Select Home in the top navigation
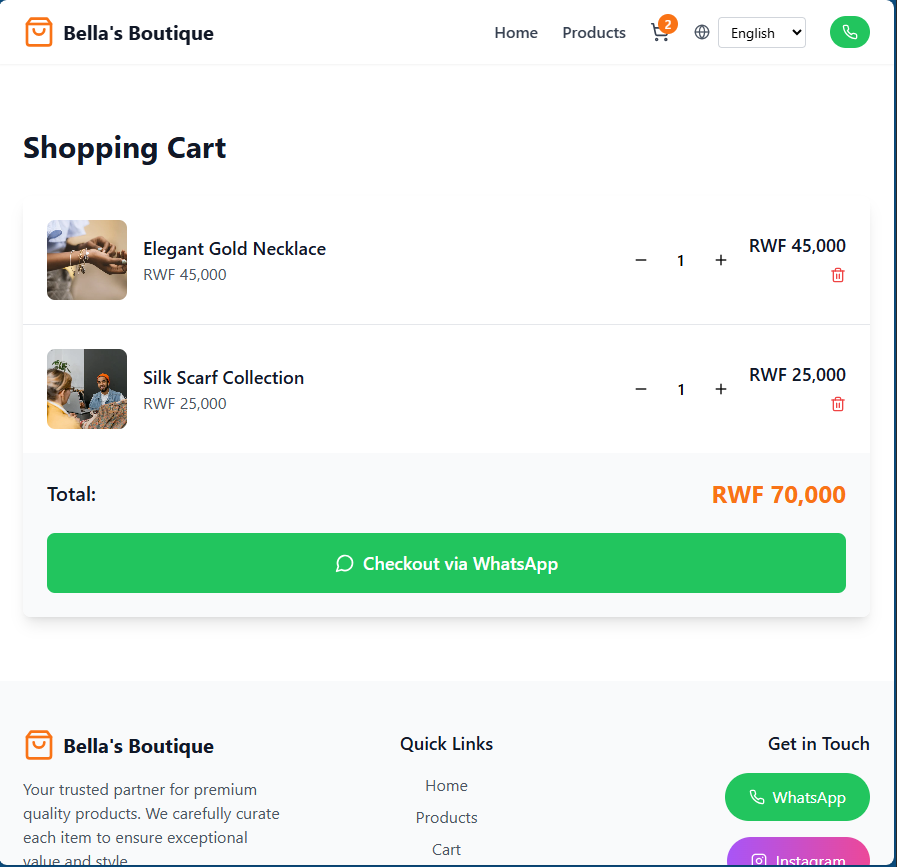Image resolution: width=897 pixels, height=867 pixels. pos(516,32)
